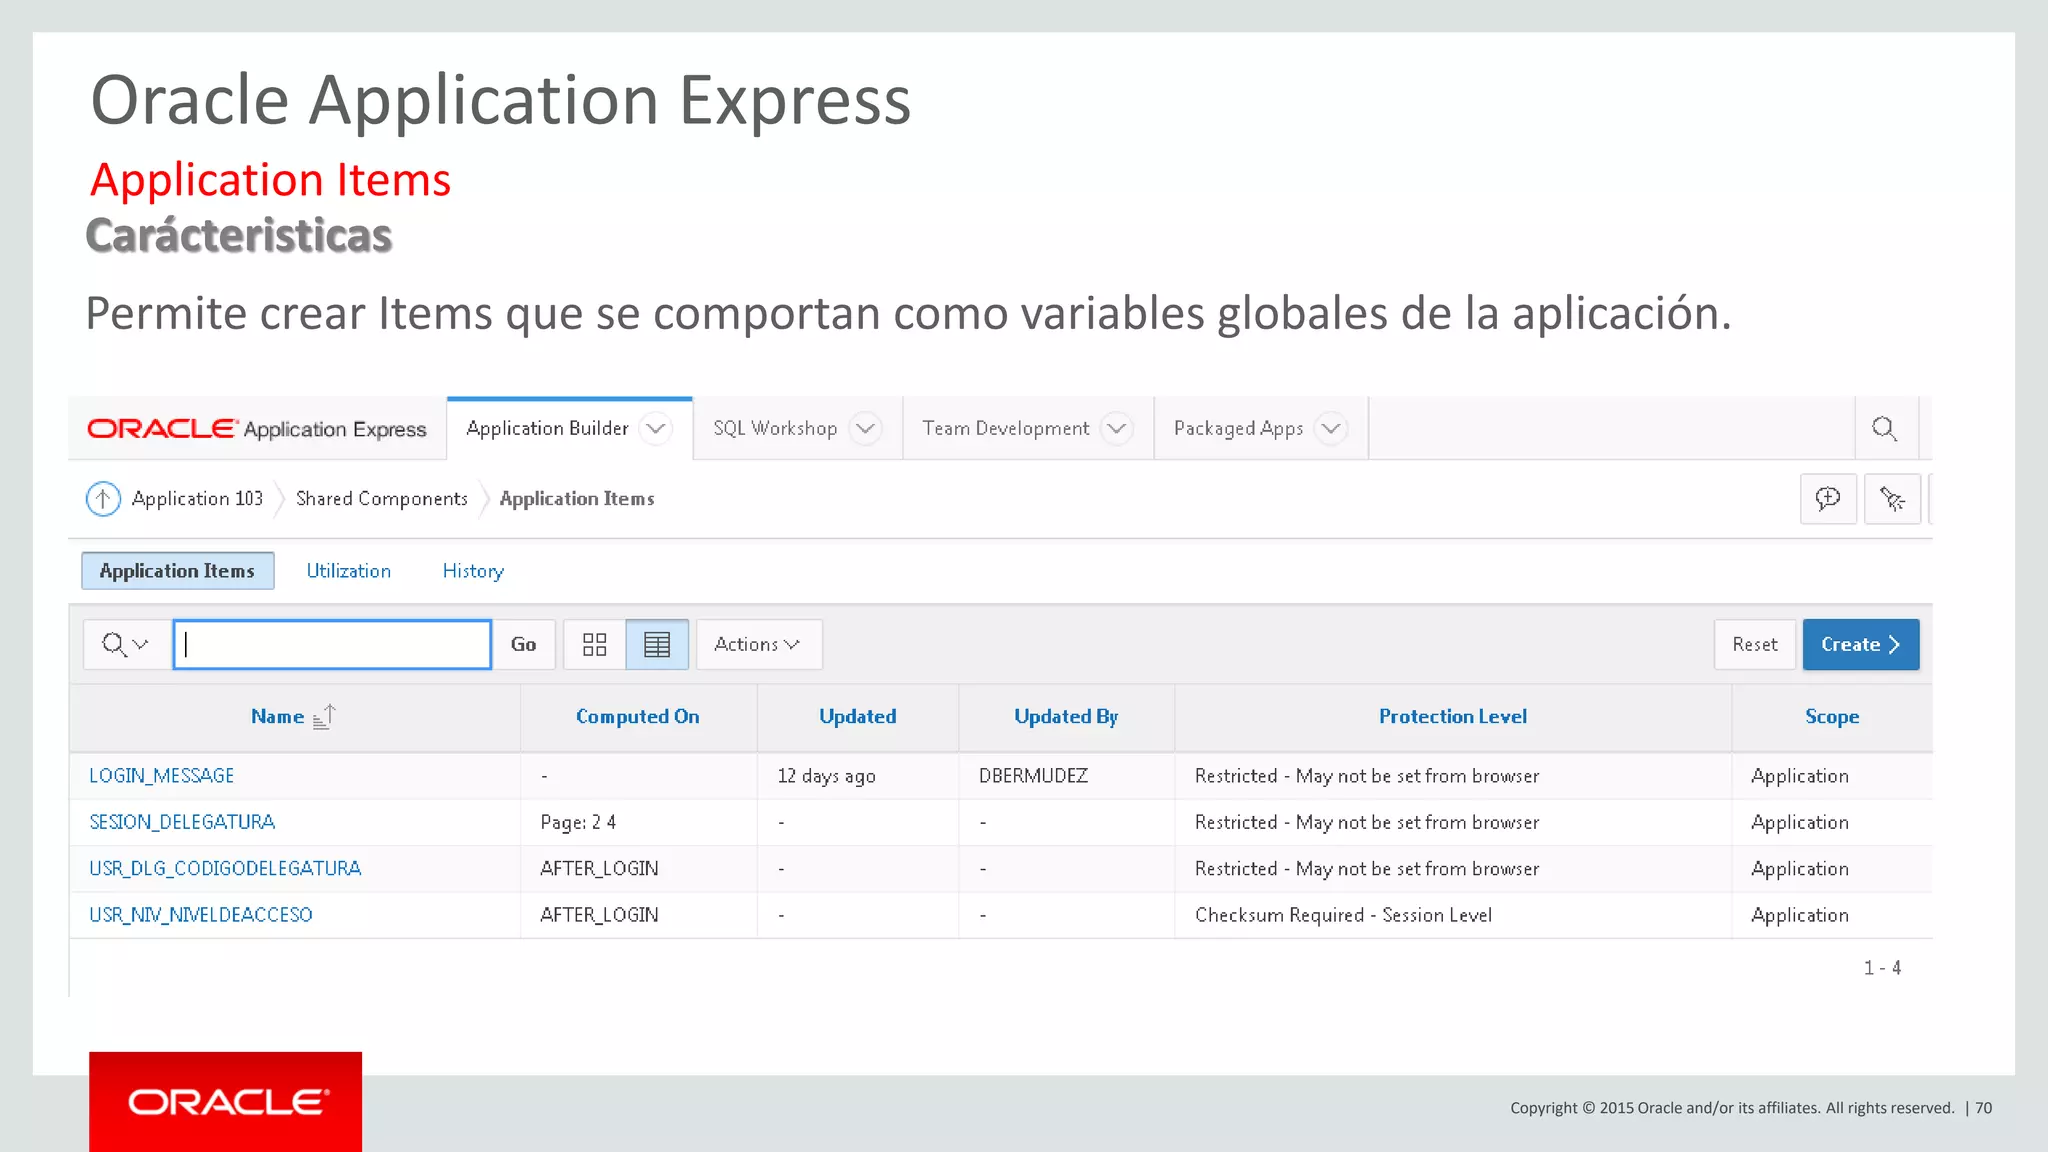Expand the Packaged Apps dropdown arrow
Screen dimensions: 2048x1152
point(1331,429)
